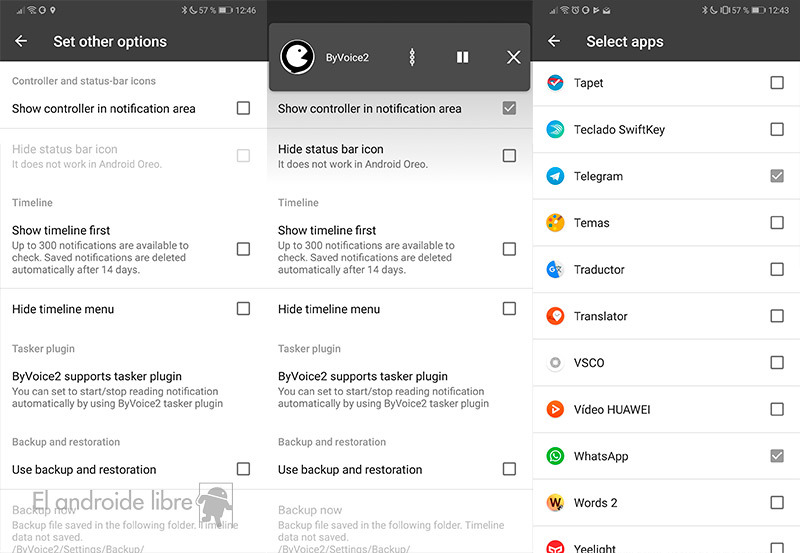
Task: Select the Teclado SwiftKey app name
Action: (619, 130)
